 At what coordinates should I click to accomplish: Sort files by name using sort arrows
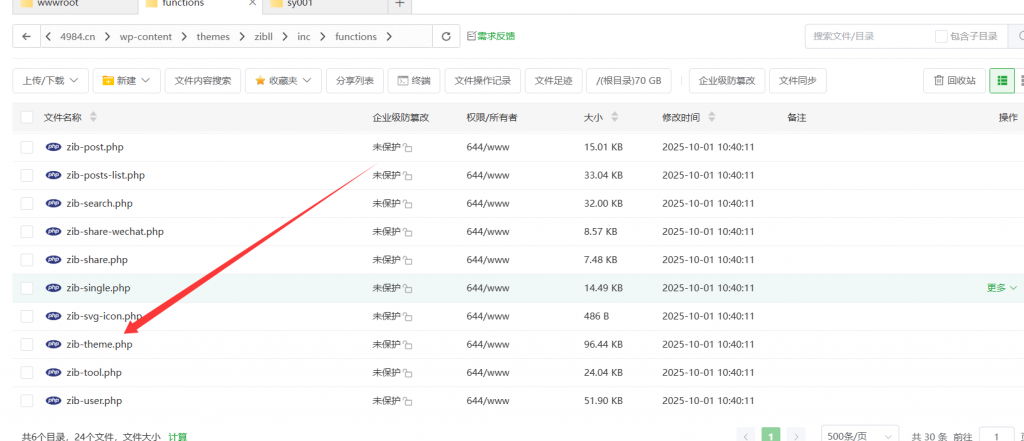point(93,118)
